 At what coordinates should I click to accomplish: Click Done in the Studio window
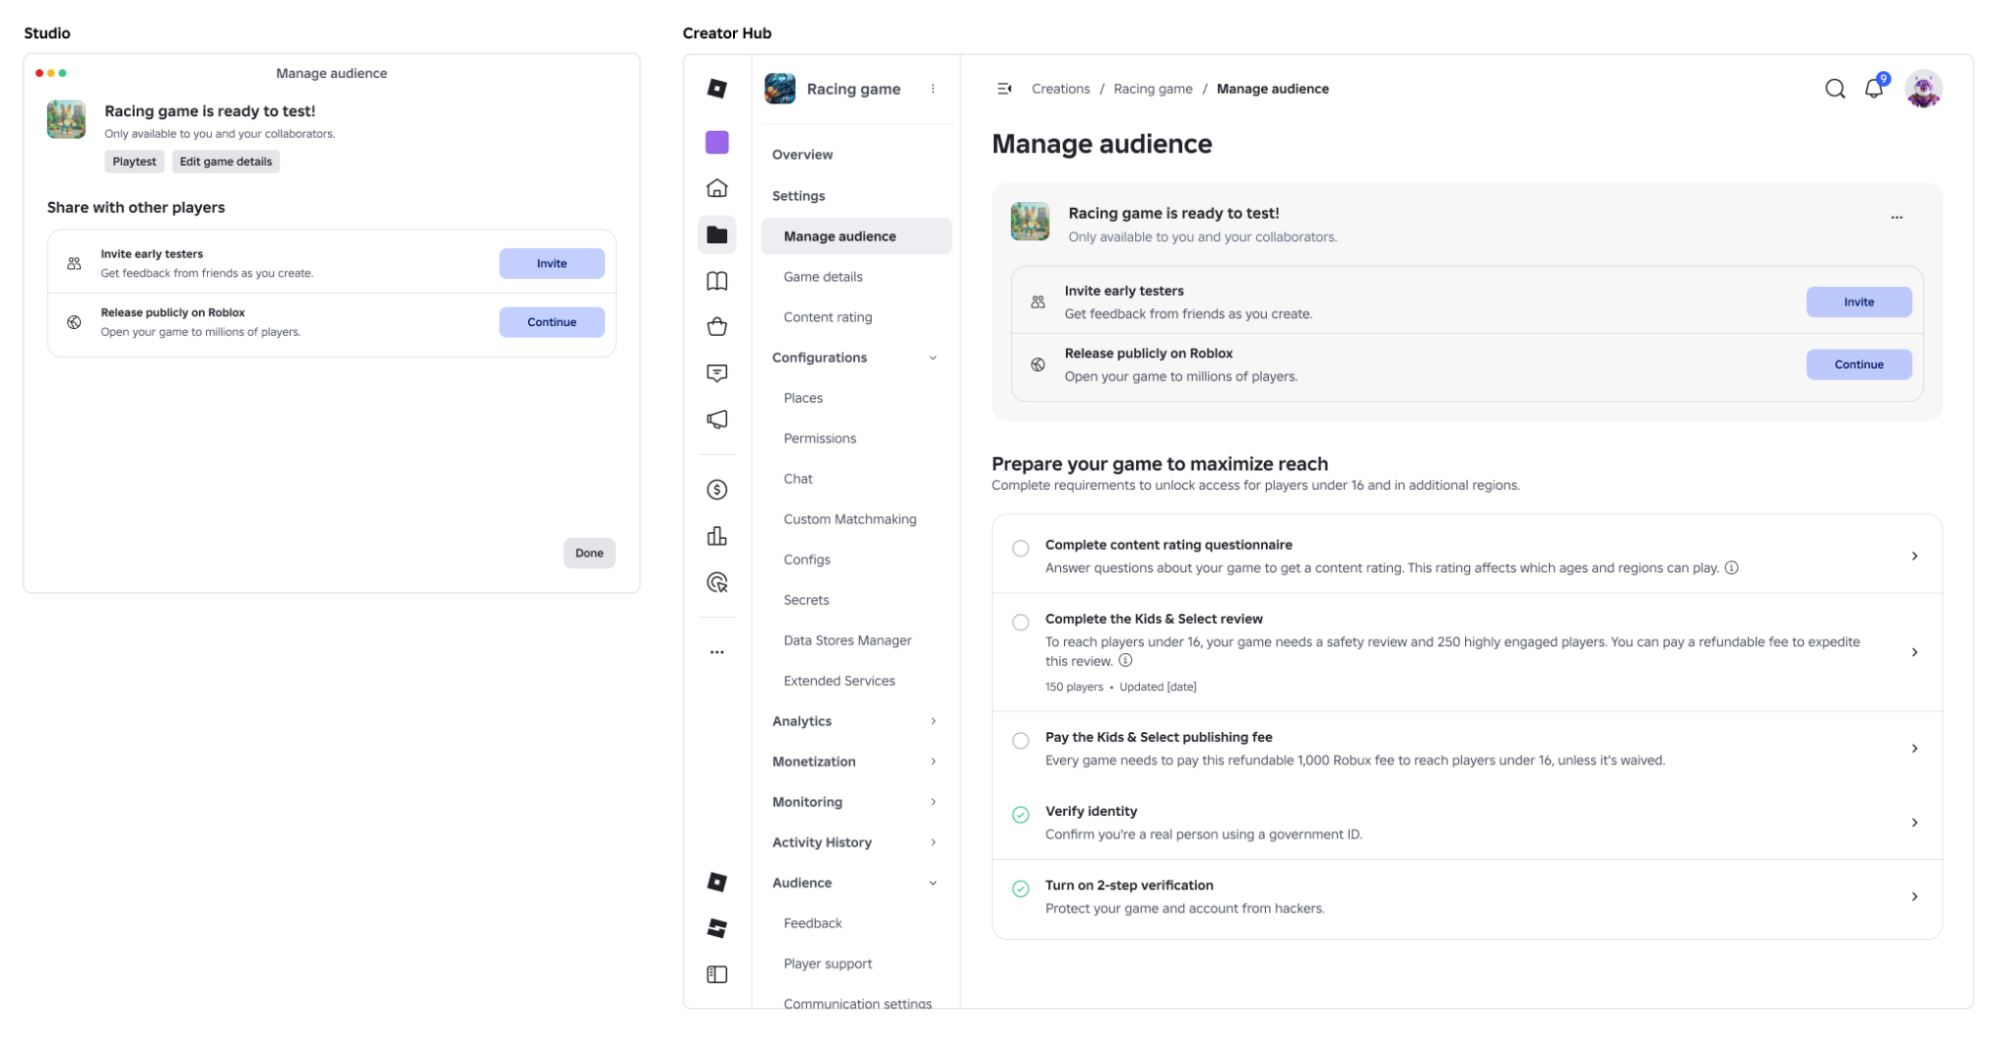click(589, 553)
